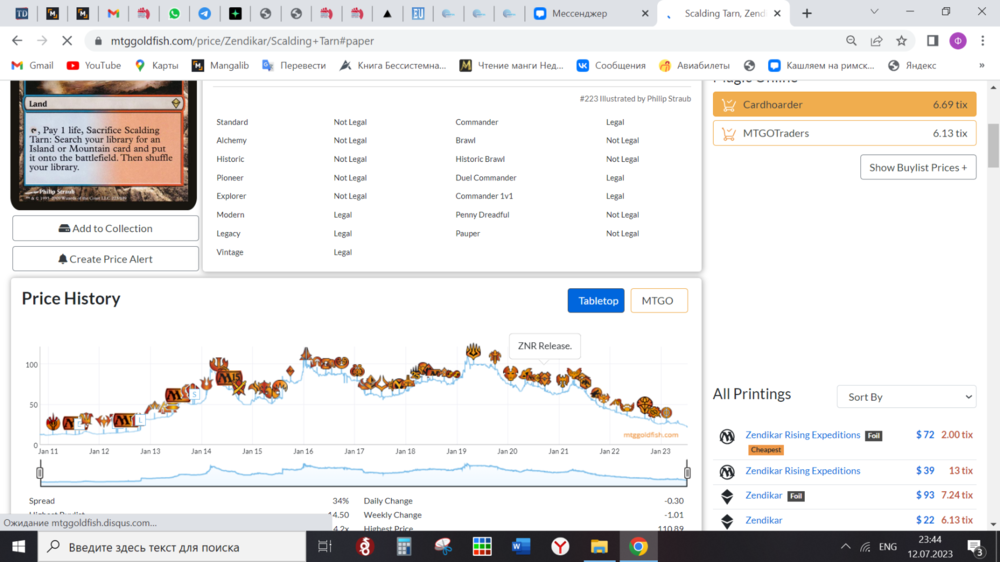Open a new browser tab
The width and height of the screenshot is (1000, 562).
pyautogui.click(x=807, y=14)
